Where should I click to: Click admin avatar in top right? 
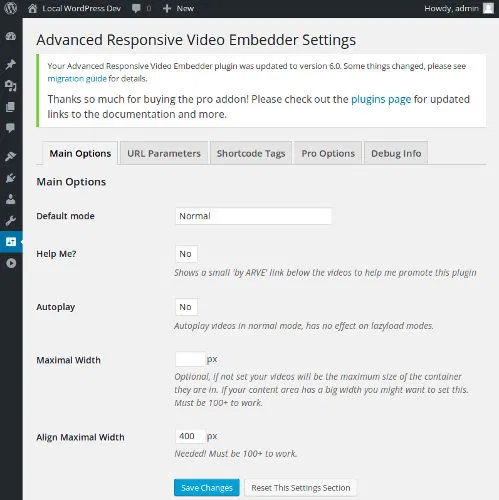click(x=488, y=8)
